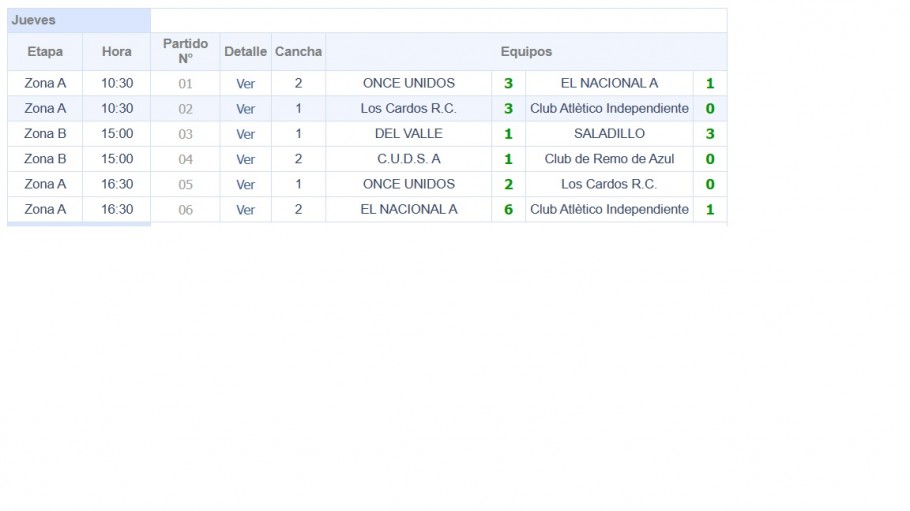This screenshot has width=910, height=511.
Task: Click 16:30 time of match 05
Action: click(117, 184)
